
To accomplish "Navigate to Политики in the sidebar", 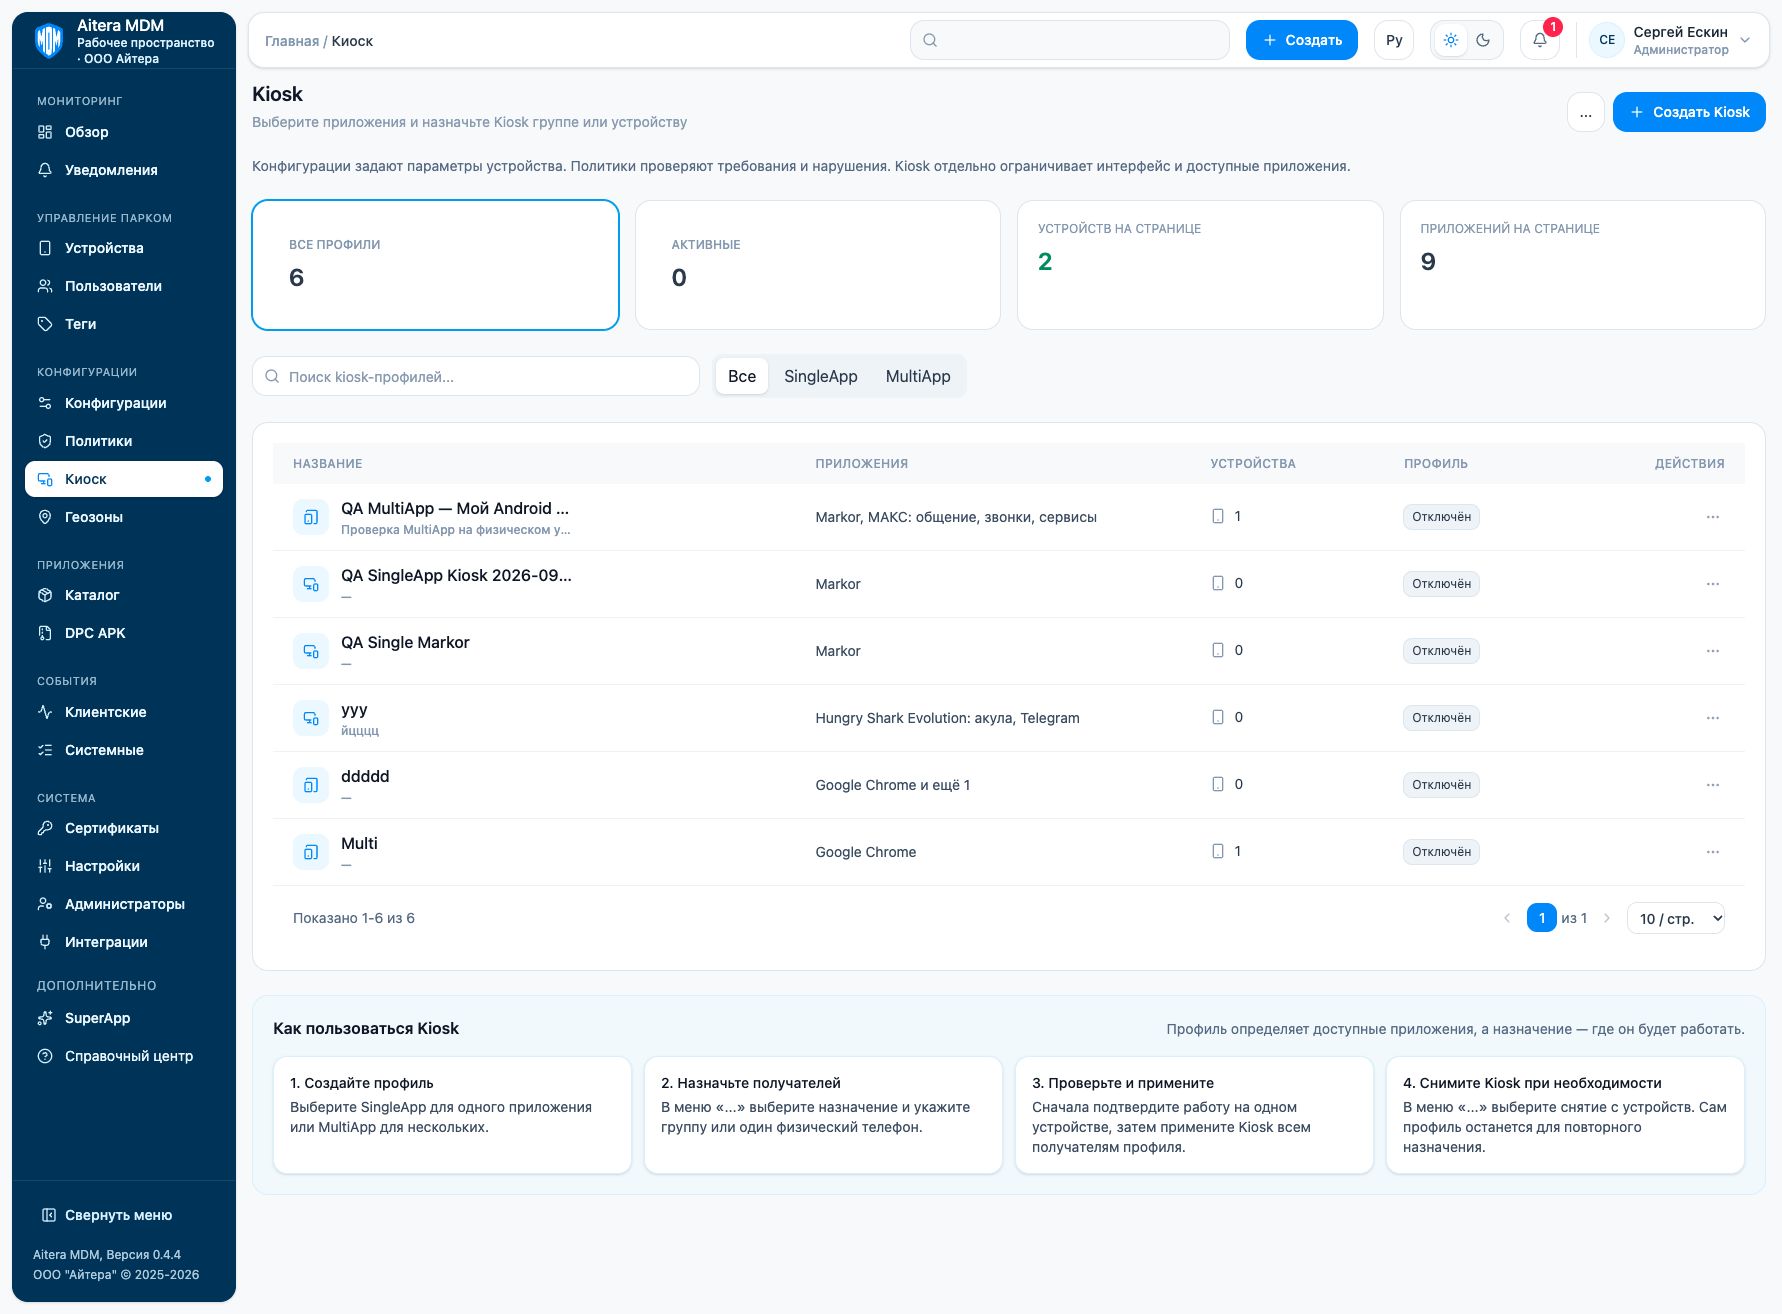I will tap(124, 441).
